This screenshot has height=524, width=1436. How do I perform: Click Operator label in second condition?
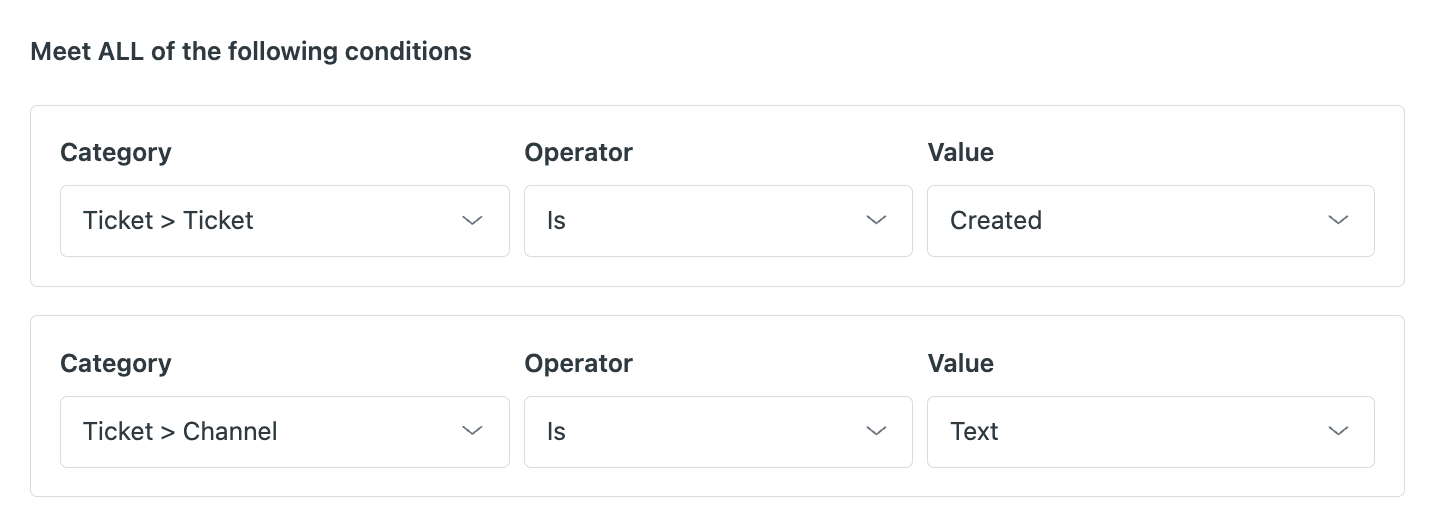(579, 363)
